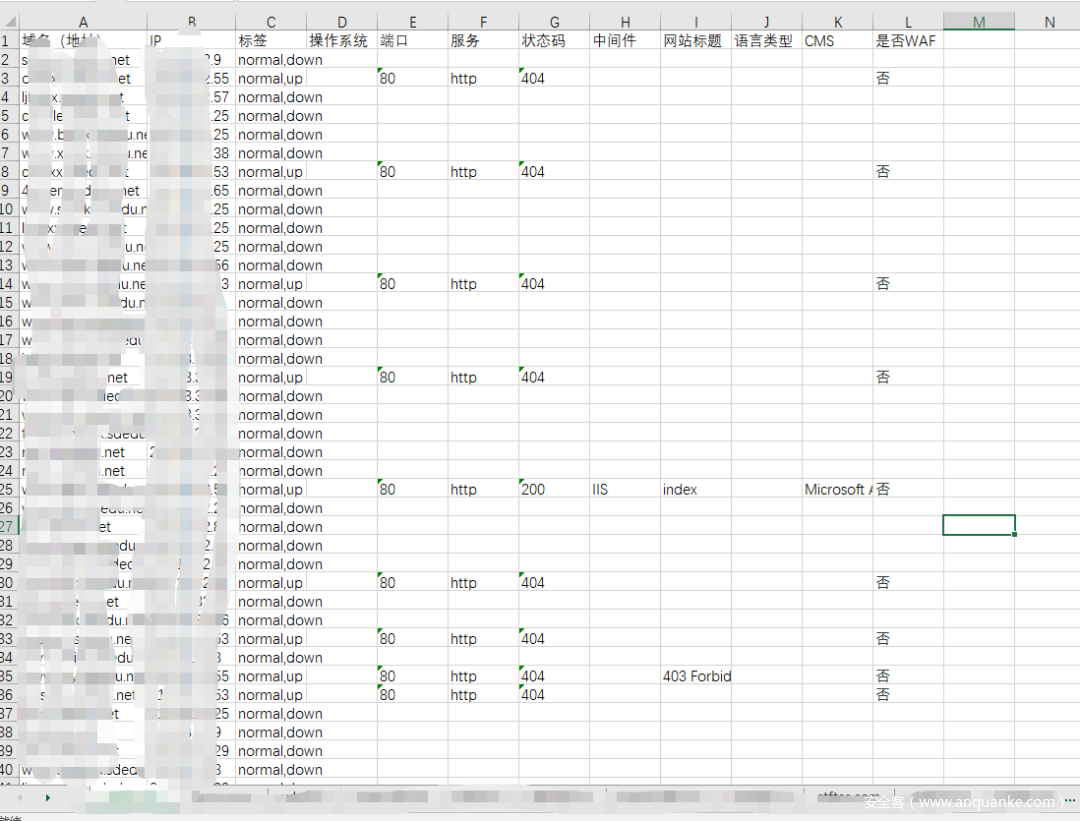Click the Microsoft CMS cell
1080x821 pixels.
[x=837, y=489]
